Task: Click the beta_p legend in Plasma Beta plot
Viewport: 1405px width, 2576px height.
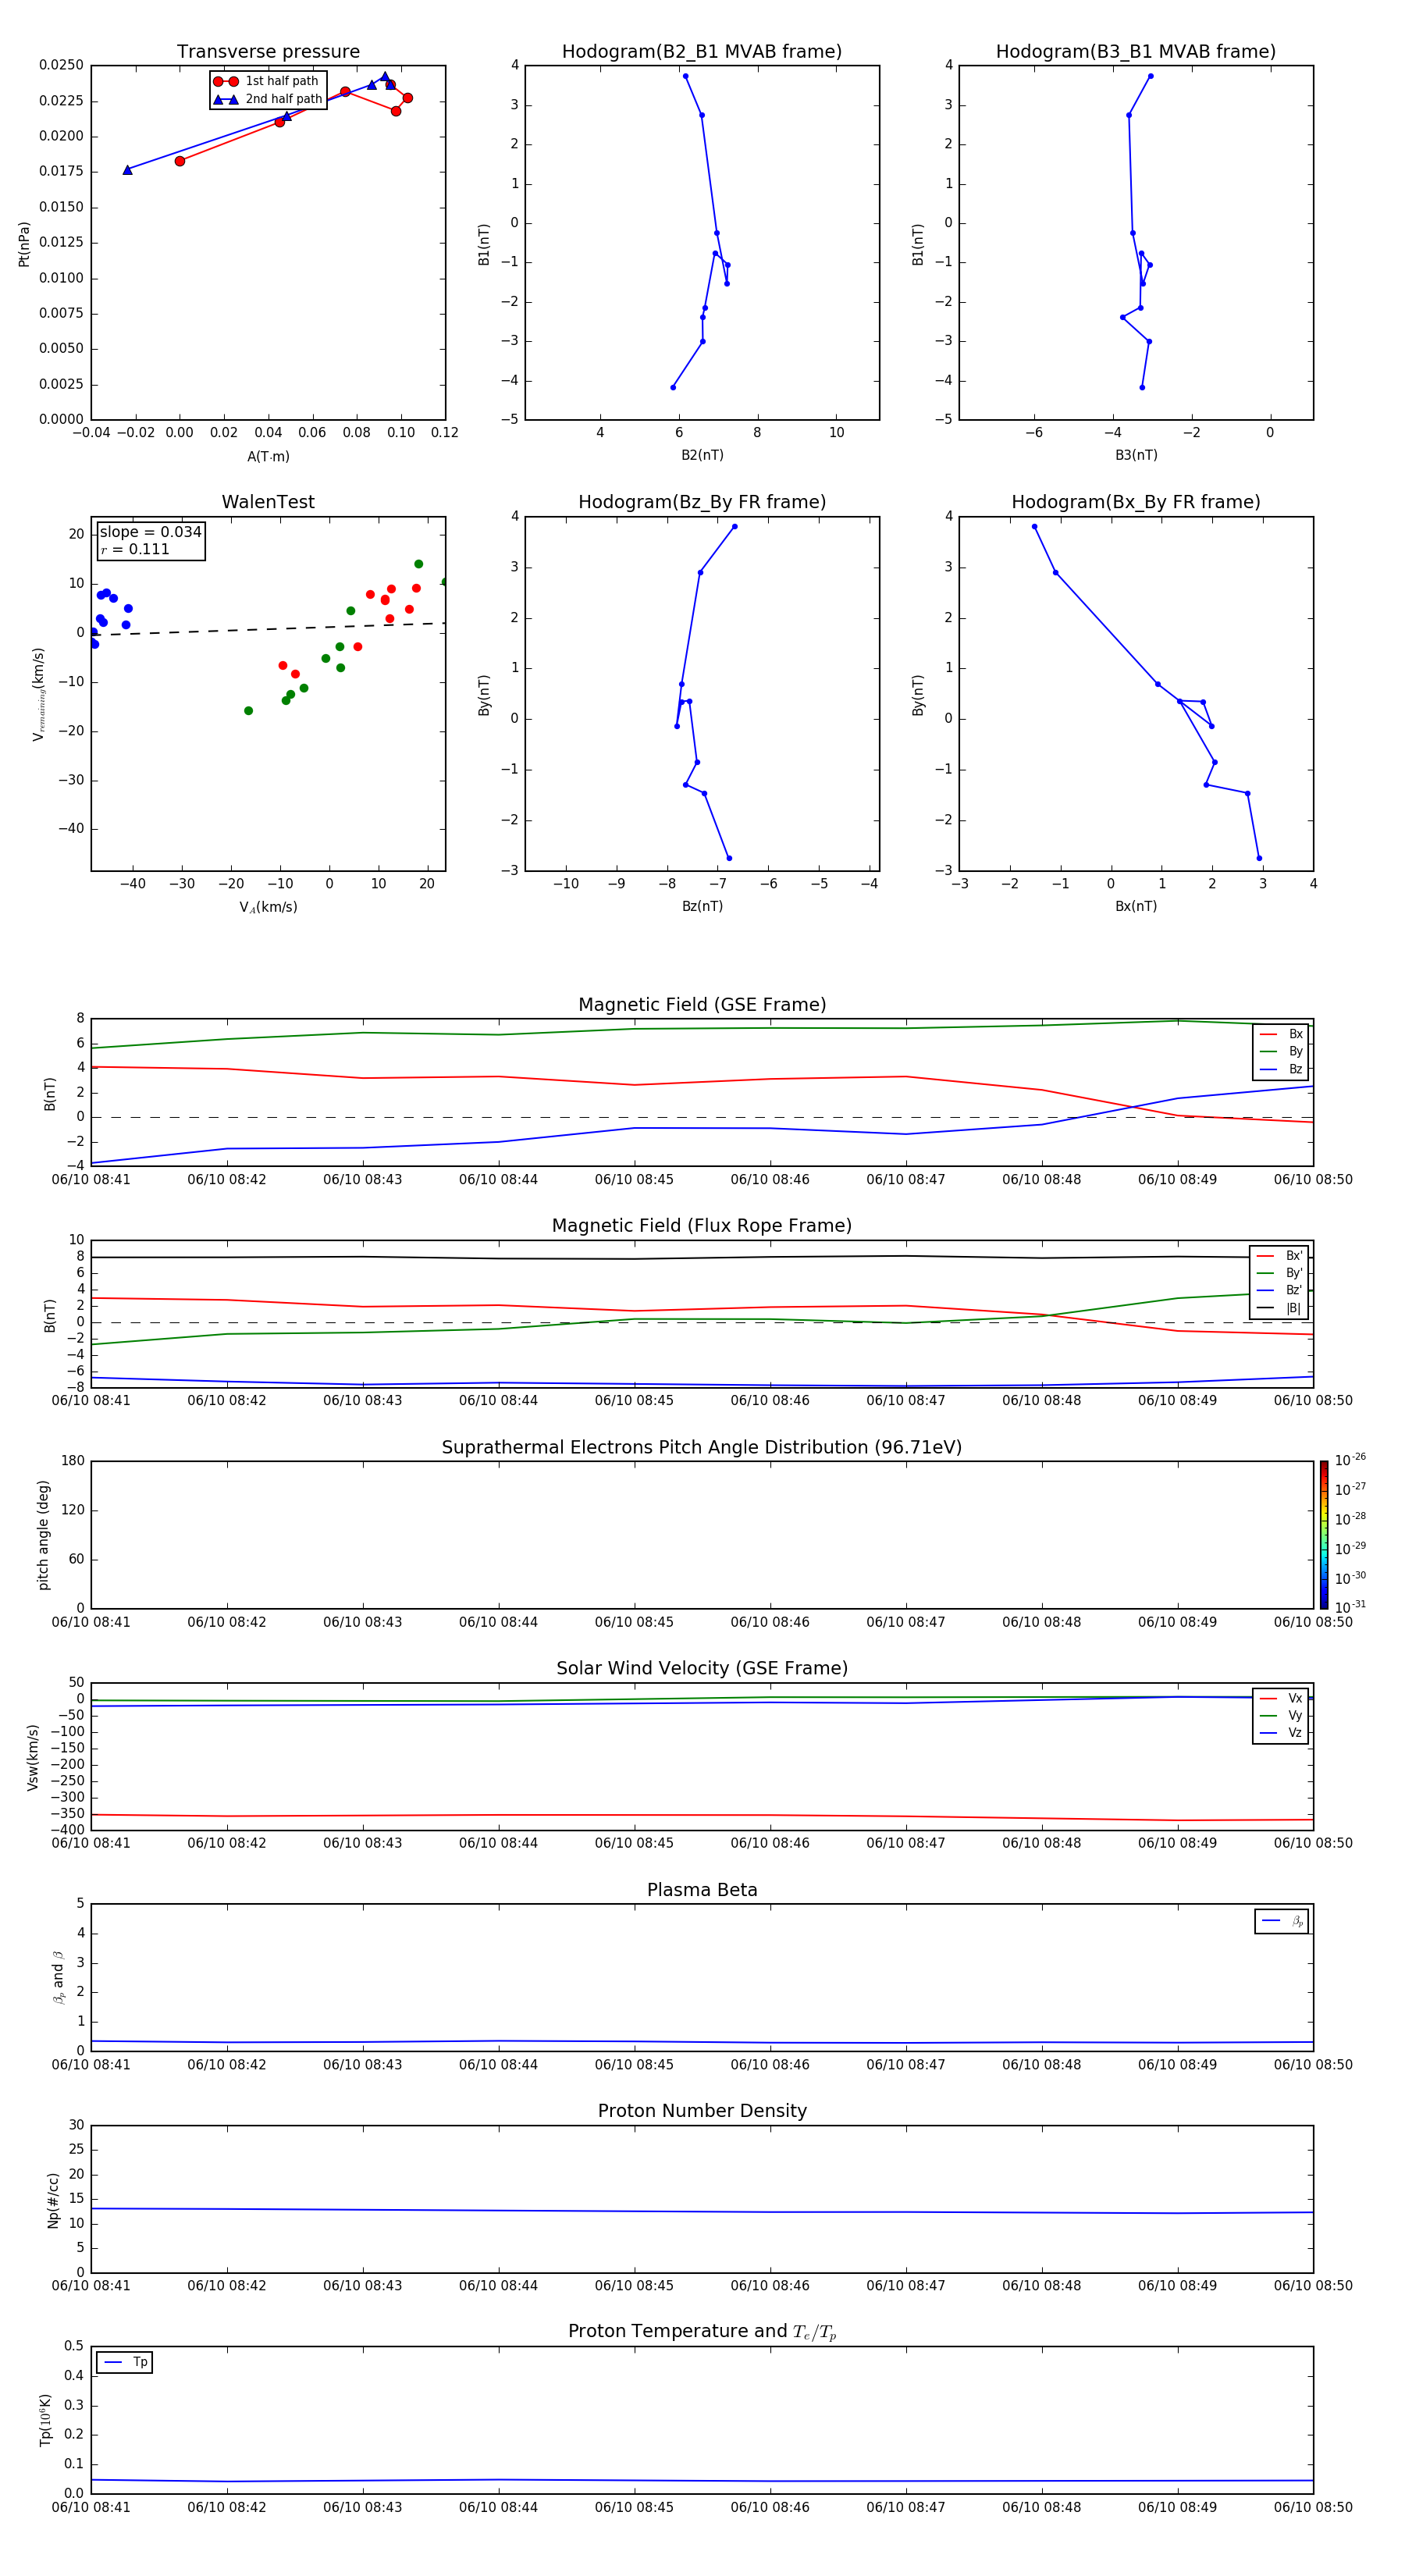Action: 1282,1921
